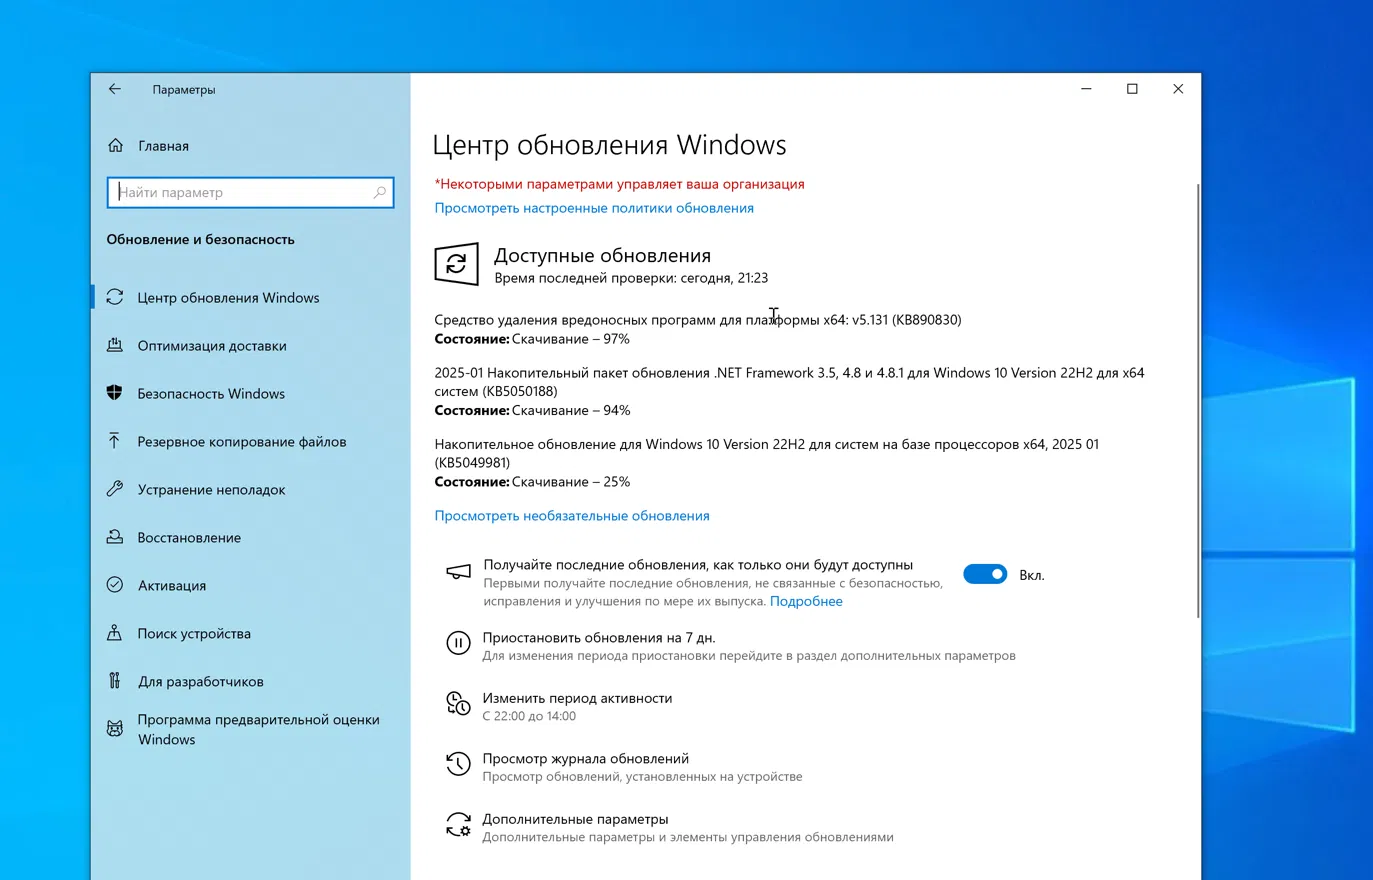Click the Скачивание – 94% status text
Screen dimensions: 1373x880
pos(571,410)
